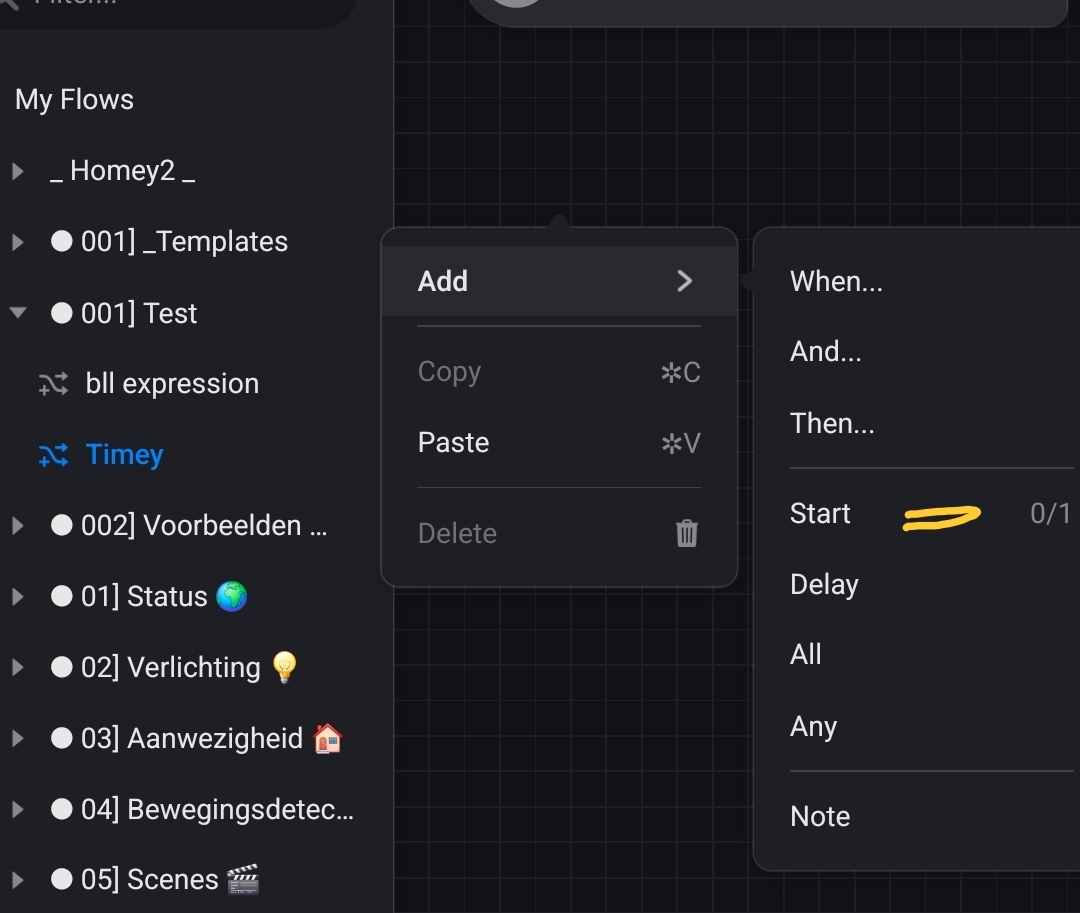Image resolution: width=1080 pixels, height=913 pixels.
Task: Collapse the 001] Test folder
Action: pyautogui.click(x=17, y=313)
